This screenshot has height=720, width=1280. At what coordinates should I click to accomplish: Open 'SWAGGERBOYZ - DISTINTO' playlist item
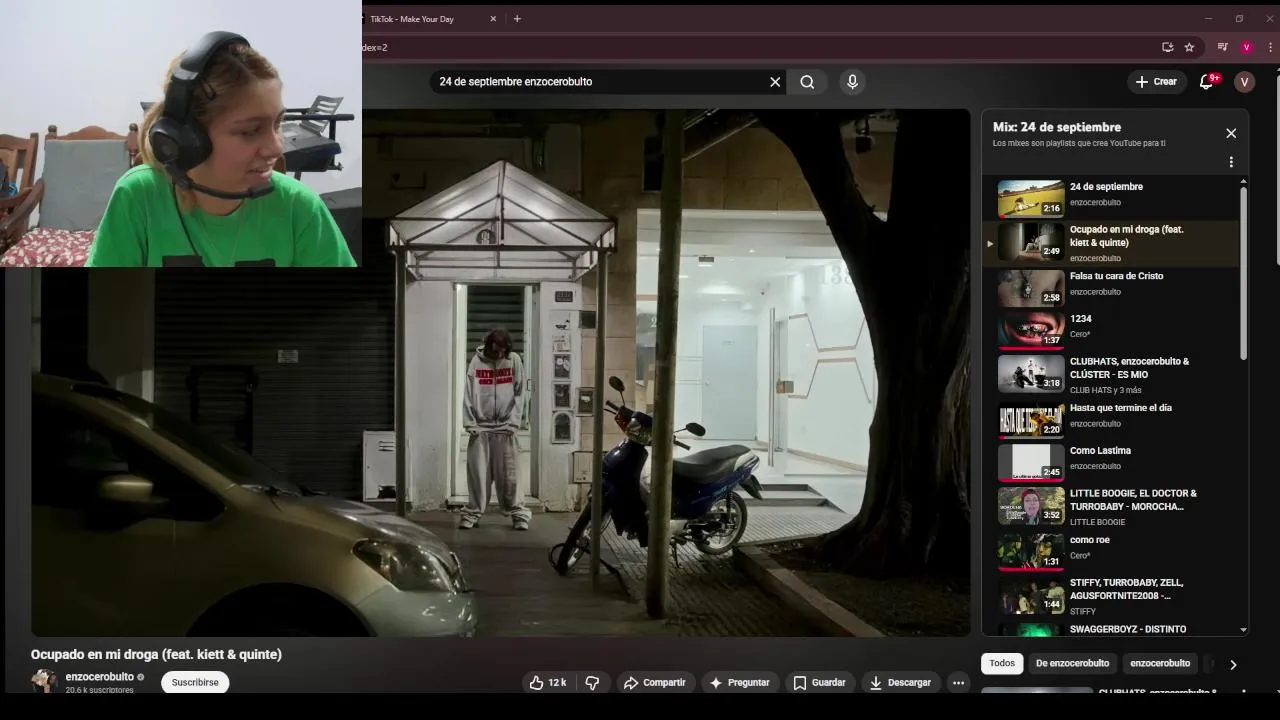tap(1112, 629)
